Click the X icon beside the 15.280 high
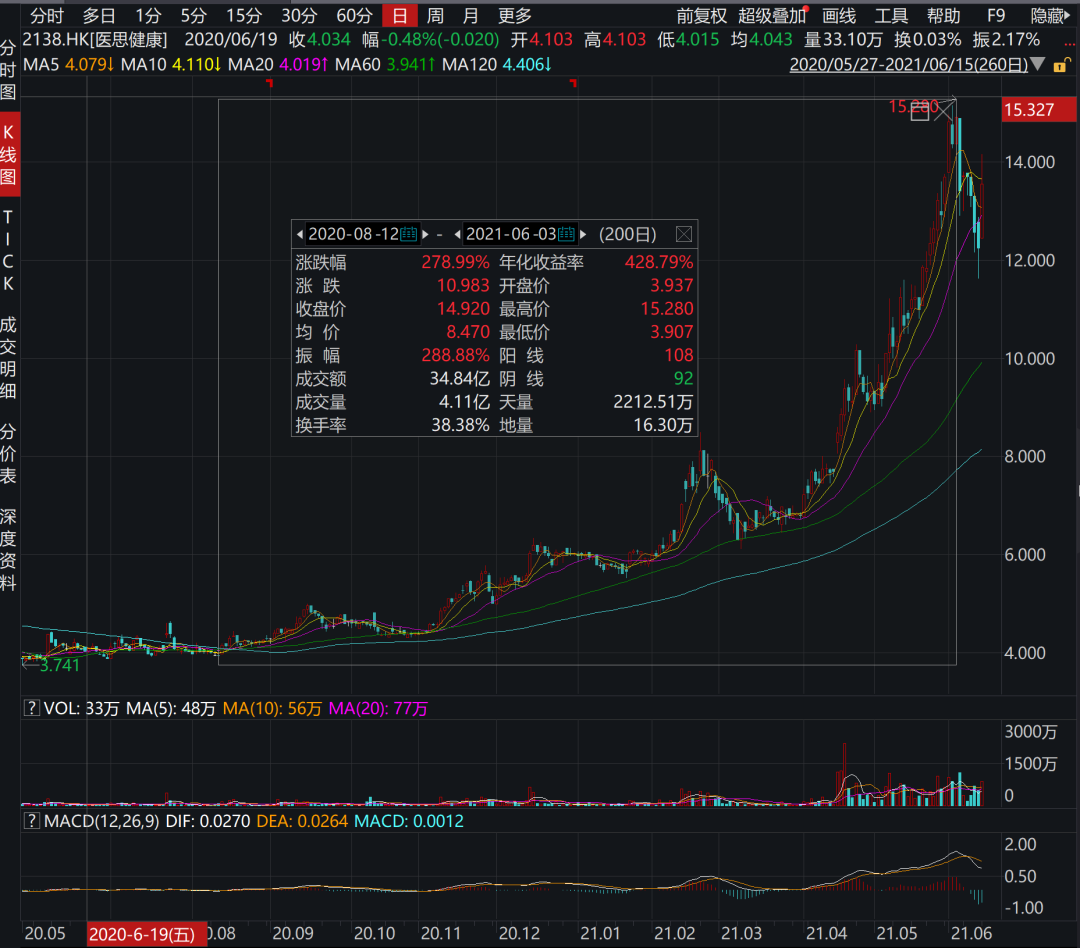The height and width of the screenshot is (948, 1080). (x=944, y=112)
